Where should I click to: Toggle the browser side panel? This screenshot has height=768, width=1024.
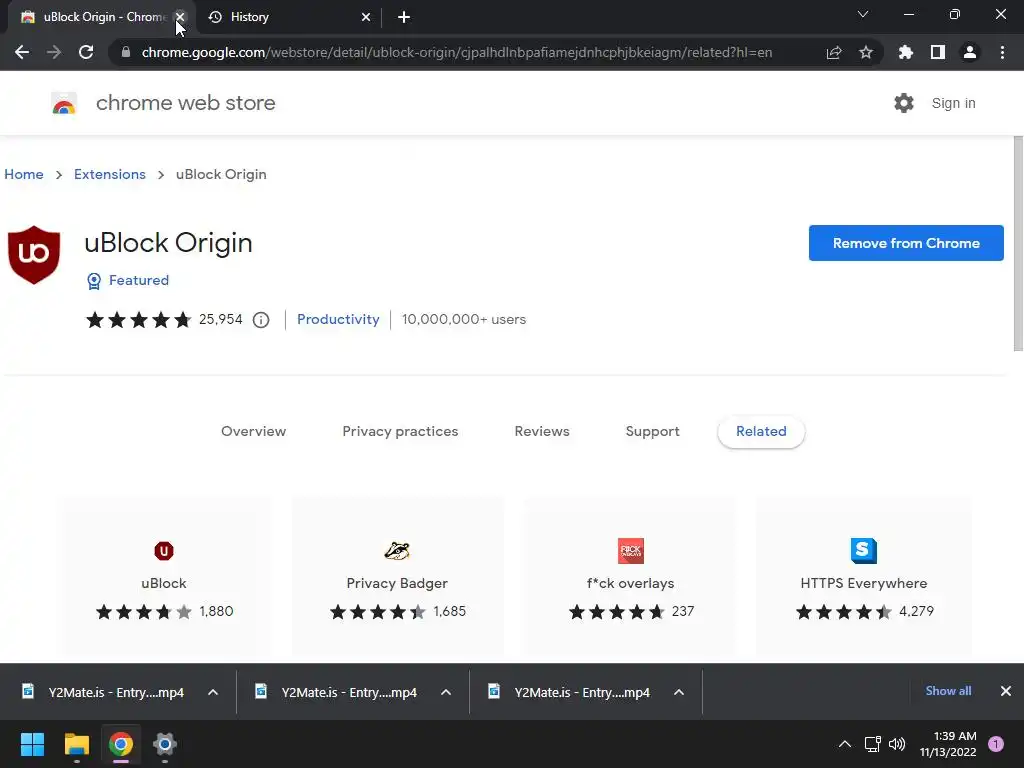(x=938, y=52)
